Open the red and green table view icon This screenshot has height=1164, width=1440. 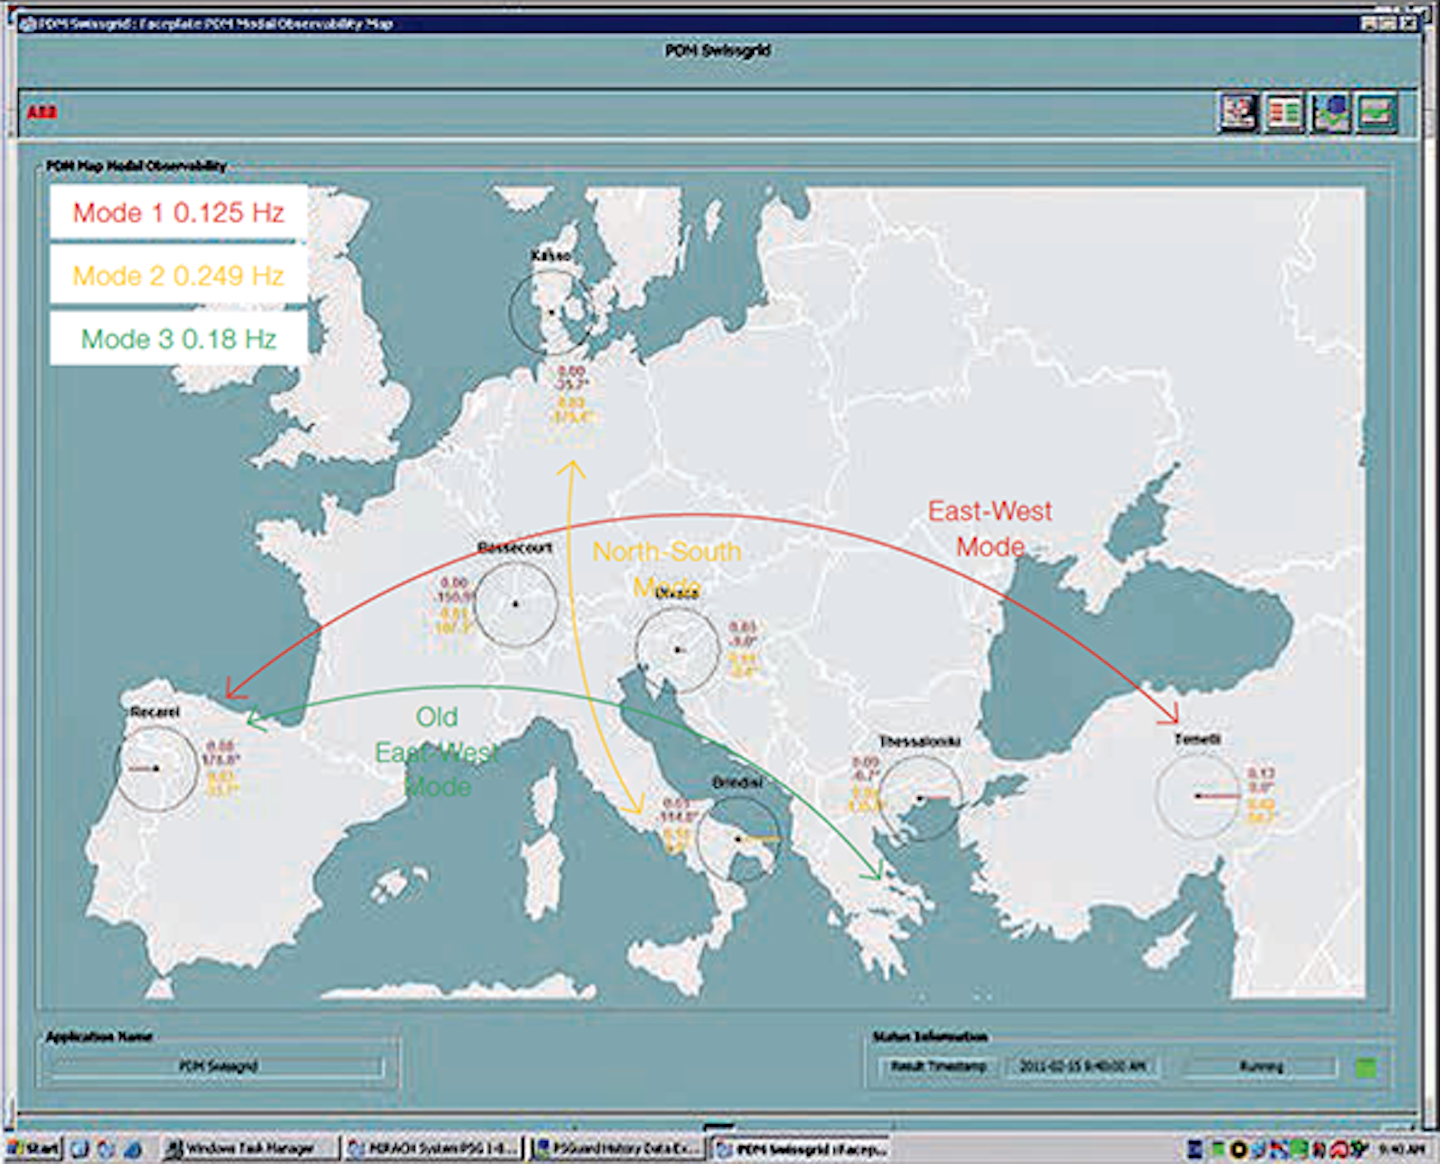[1285, 112]
